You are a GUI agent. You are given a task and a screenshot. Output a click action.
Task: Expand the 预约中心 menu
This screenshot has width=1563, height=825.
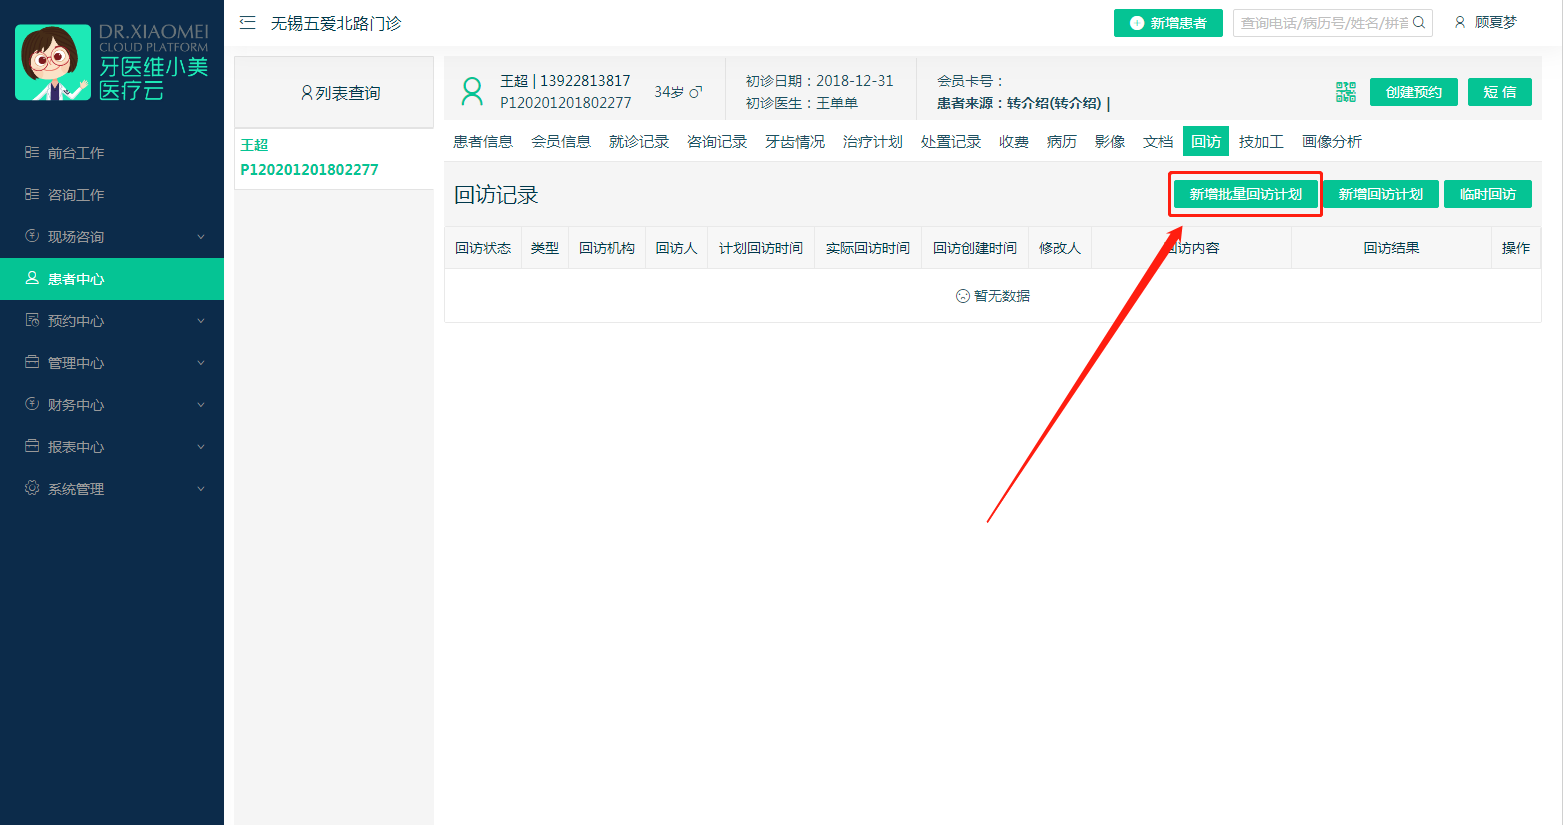(x=112, y=321)
